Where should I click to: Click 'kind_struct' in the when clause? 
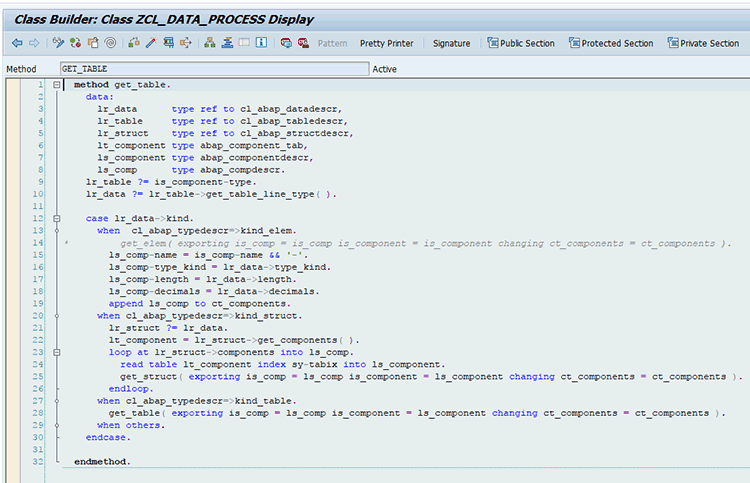pyautogui.click(x=268, y=316)
